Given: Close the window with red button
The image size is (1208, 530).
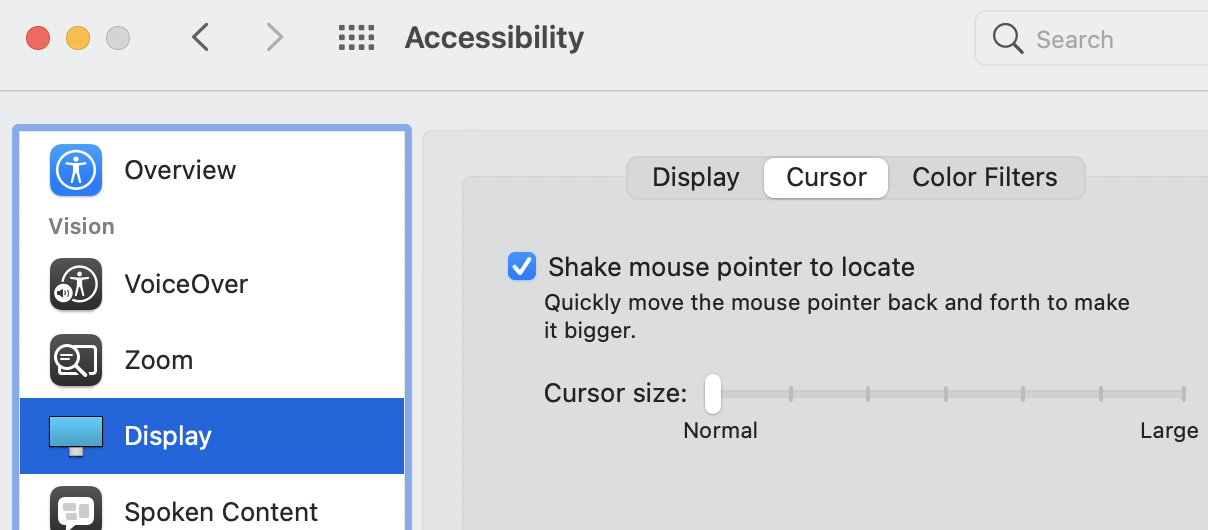Looking at the screenshot, I should click(38, 39).
